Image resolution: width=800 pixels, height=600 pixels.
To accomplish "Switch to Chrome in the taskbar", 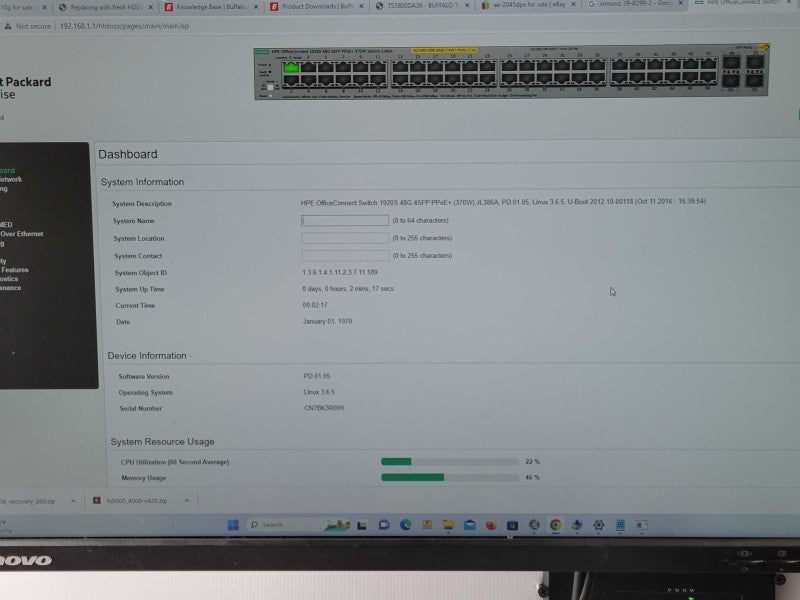I will pyautogui.click(x=556, y=524).
